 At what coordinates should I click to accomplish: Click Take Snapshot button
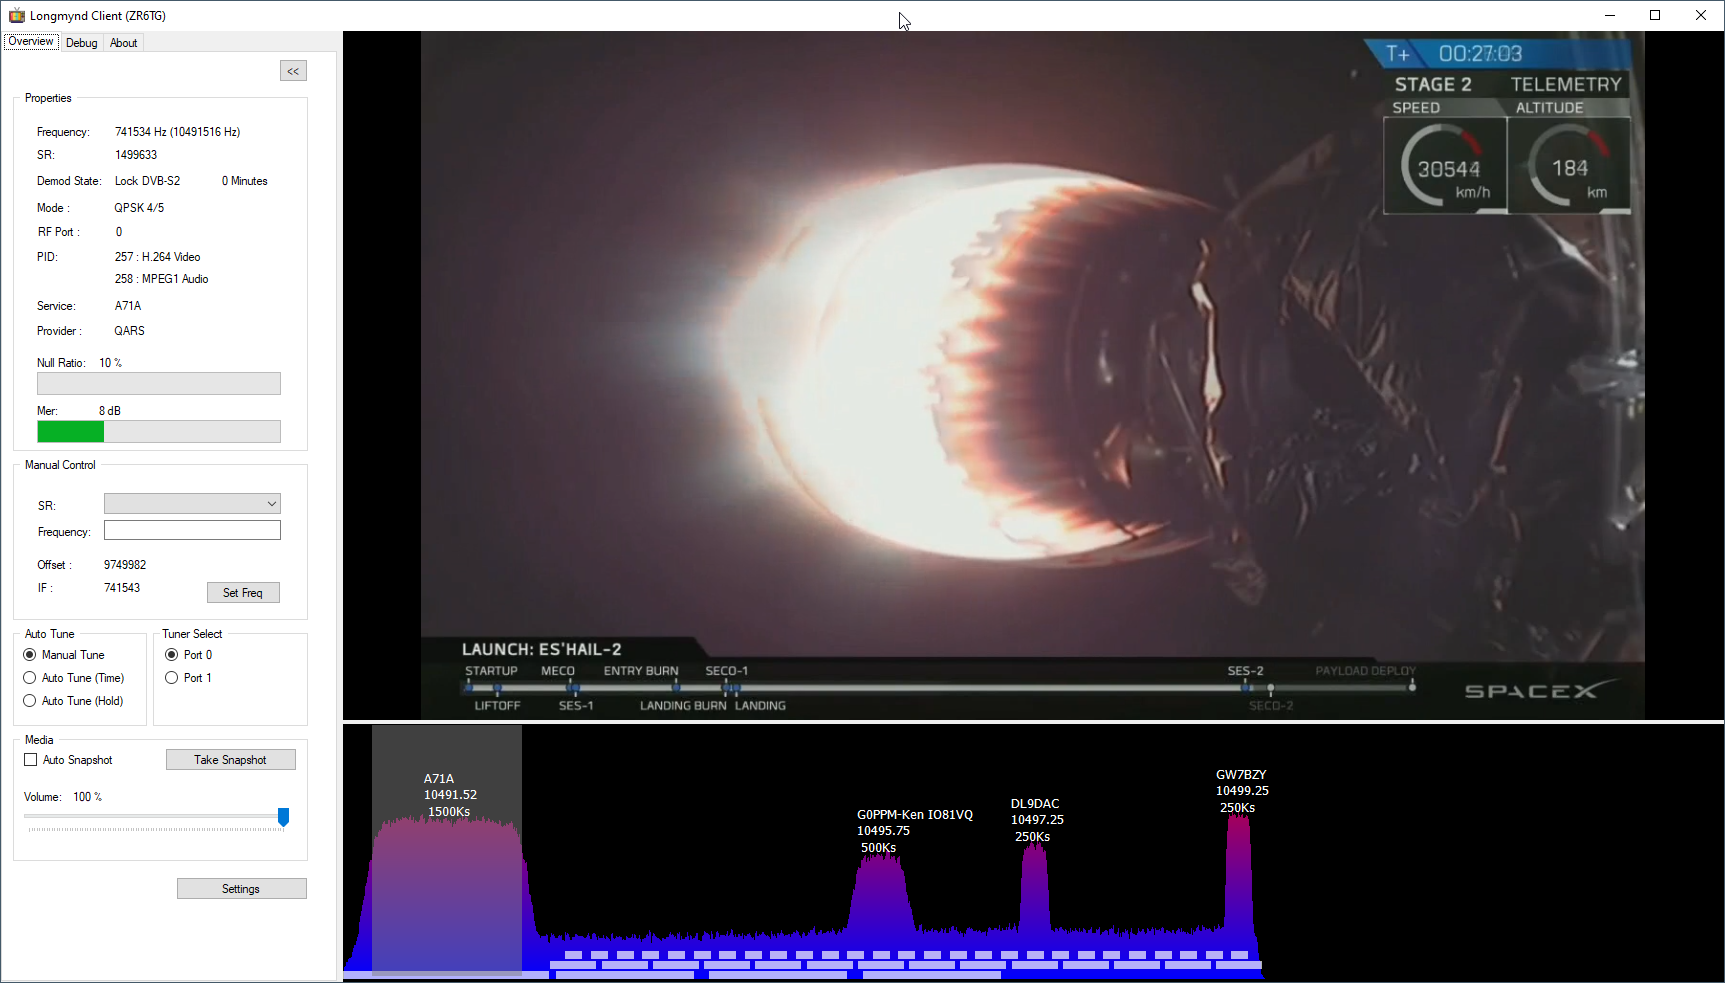(230, 760)
